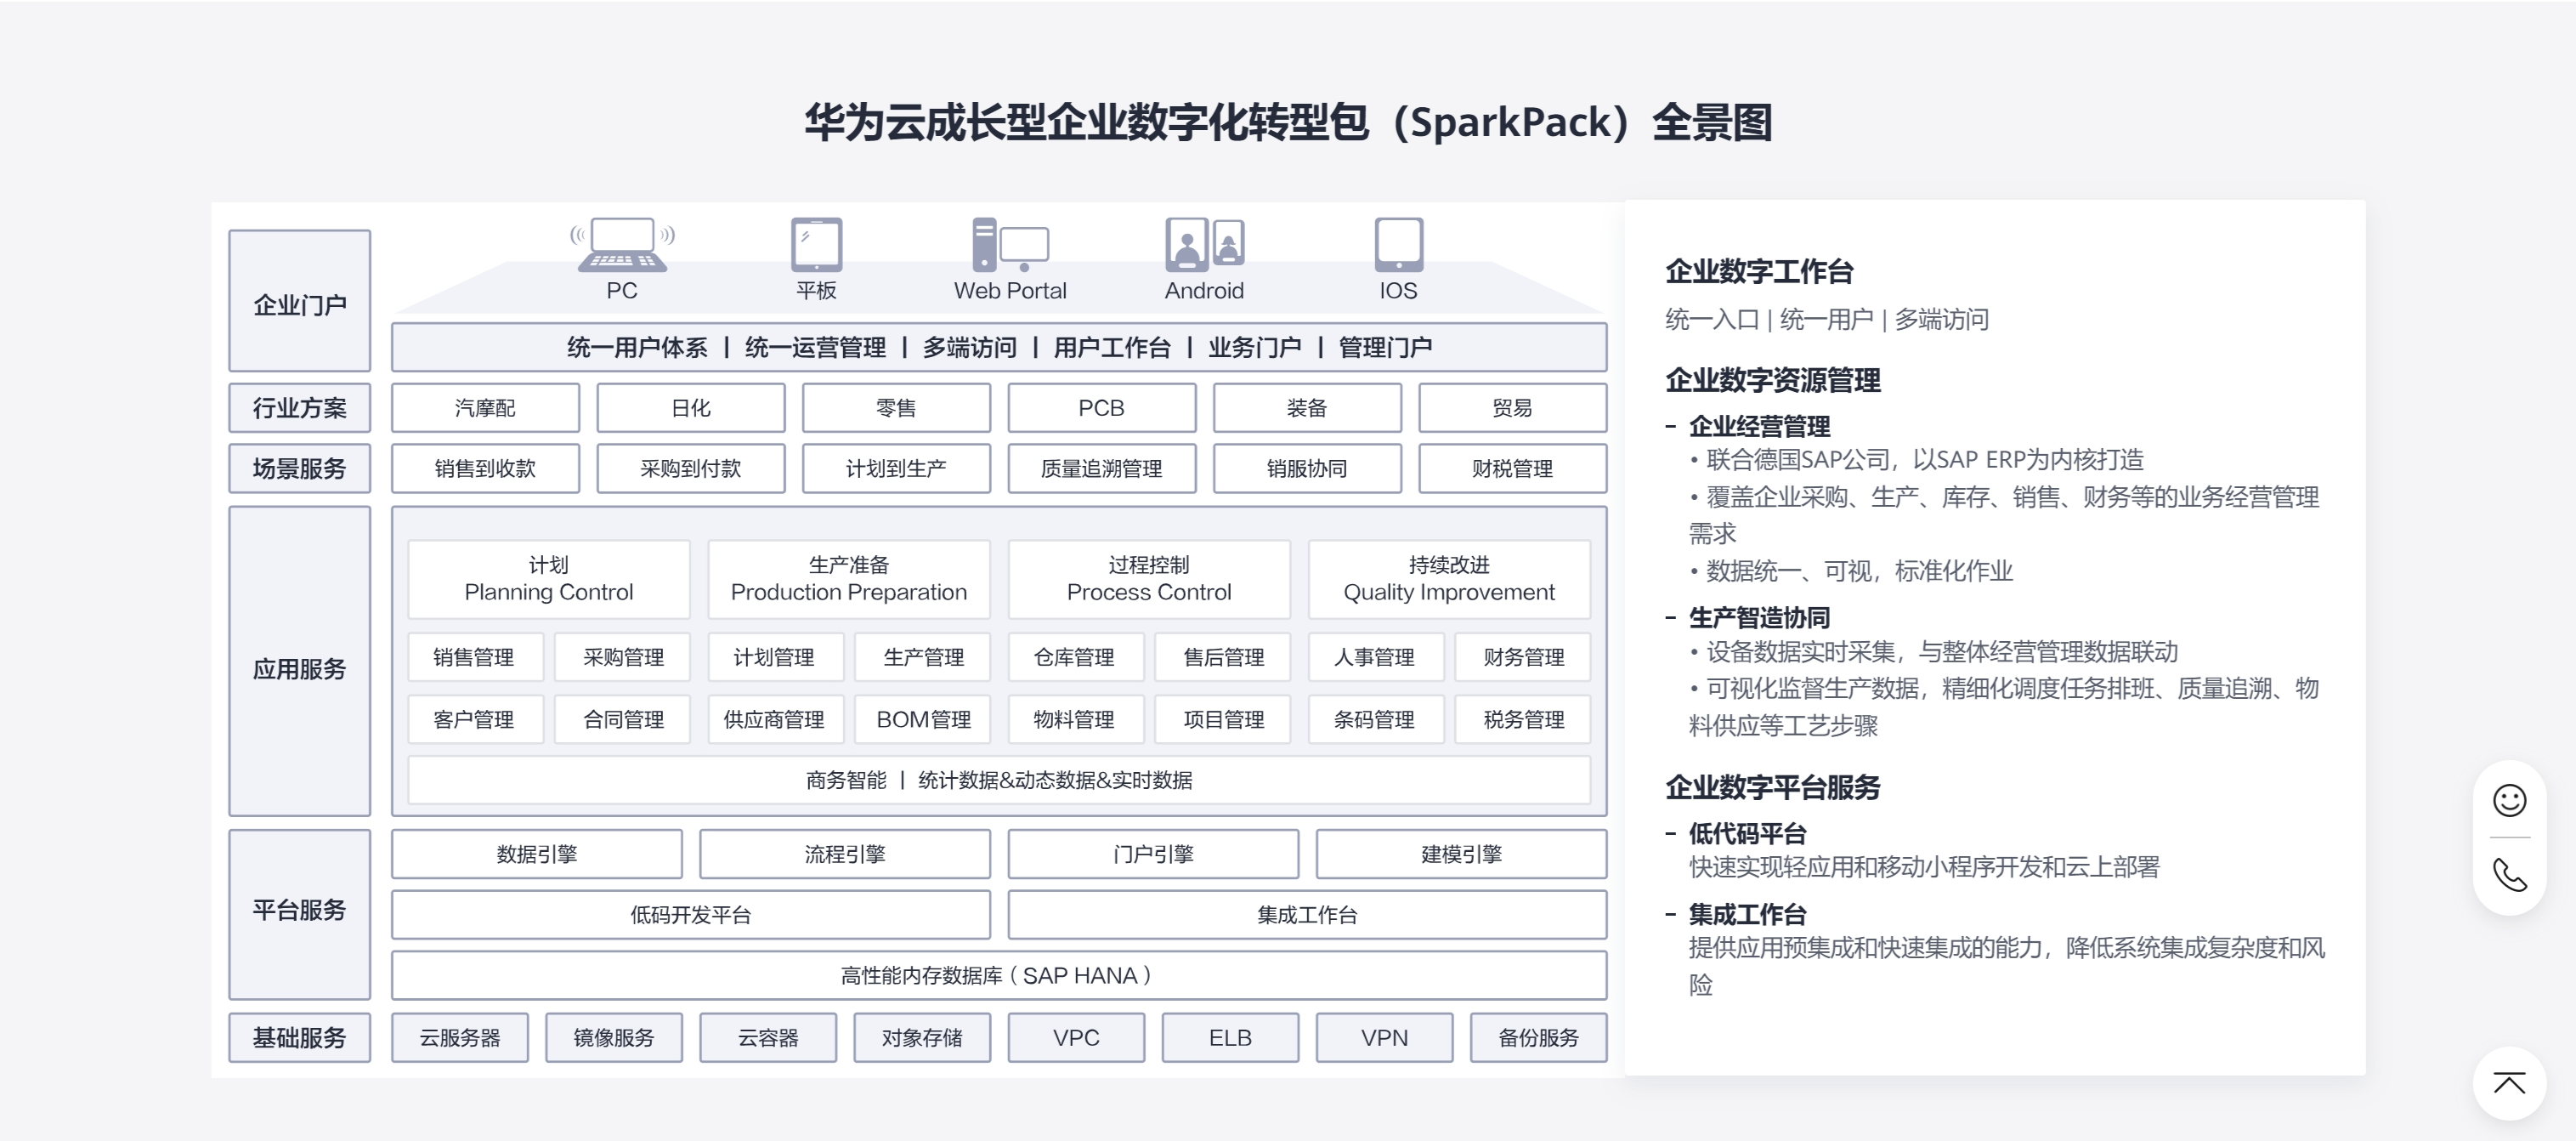Viewport: 2576px width, 1141px height.
Task: Click the tablet (平板) icon
Action: pyautogui.click(x=816, y=245)
